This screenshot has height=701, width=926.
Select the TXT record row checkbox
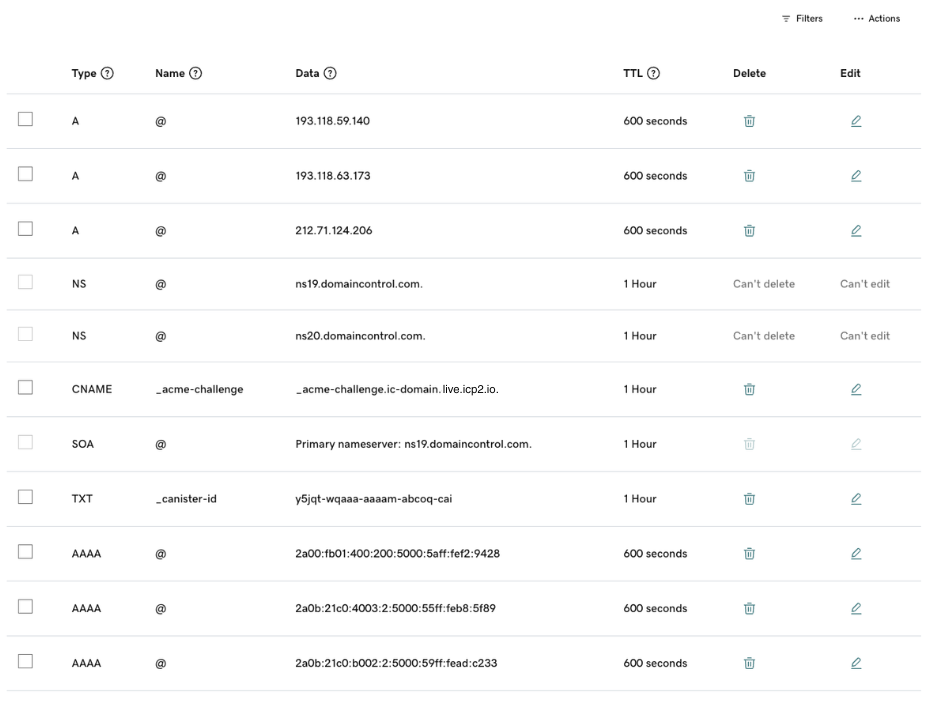(25, 498)
